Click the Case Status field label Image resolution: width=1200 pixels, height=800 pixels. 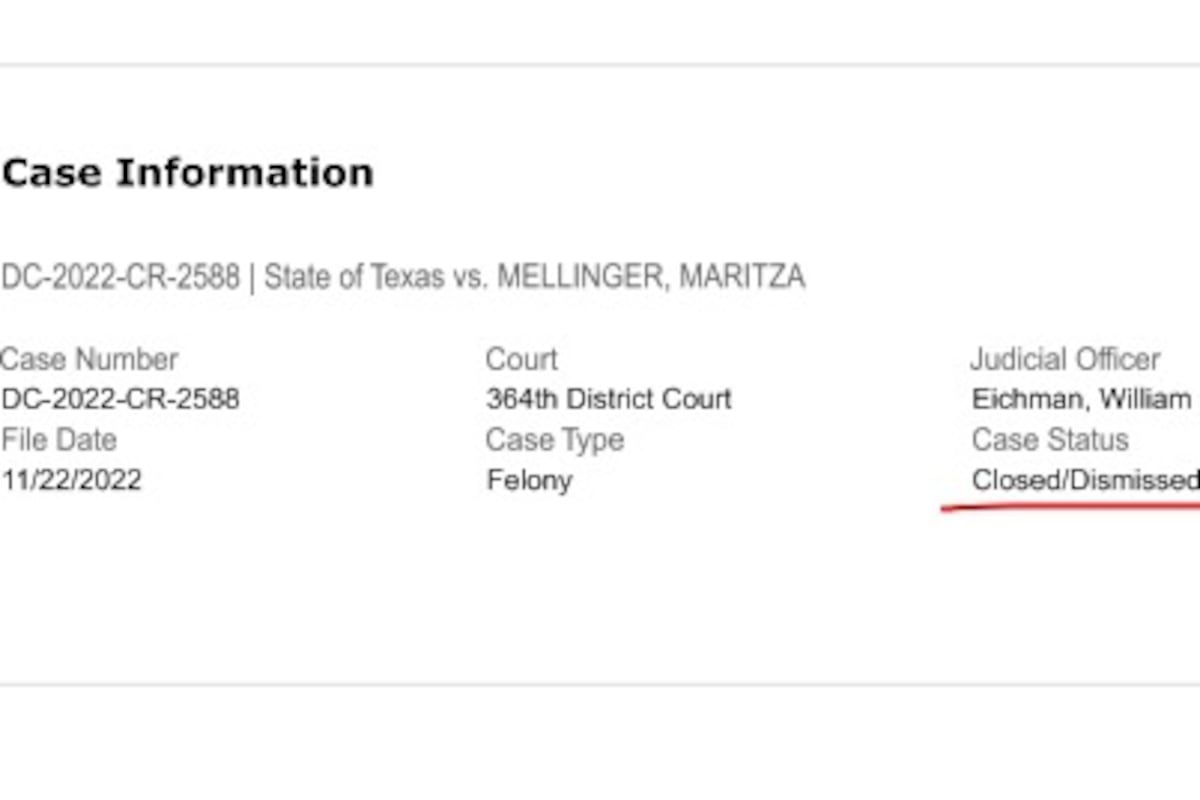pos(1050,440)
